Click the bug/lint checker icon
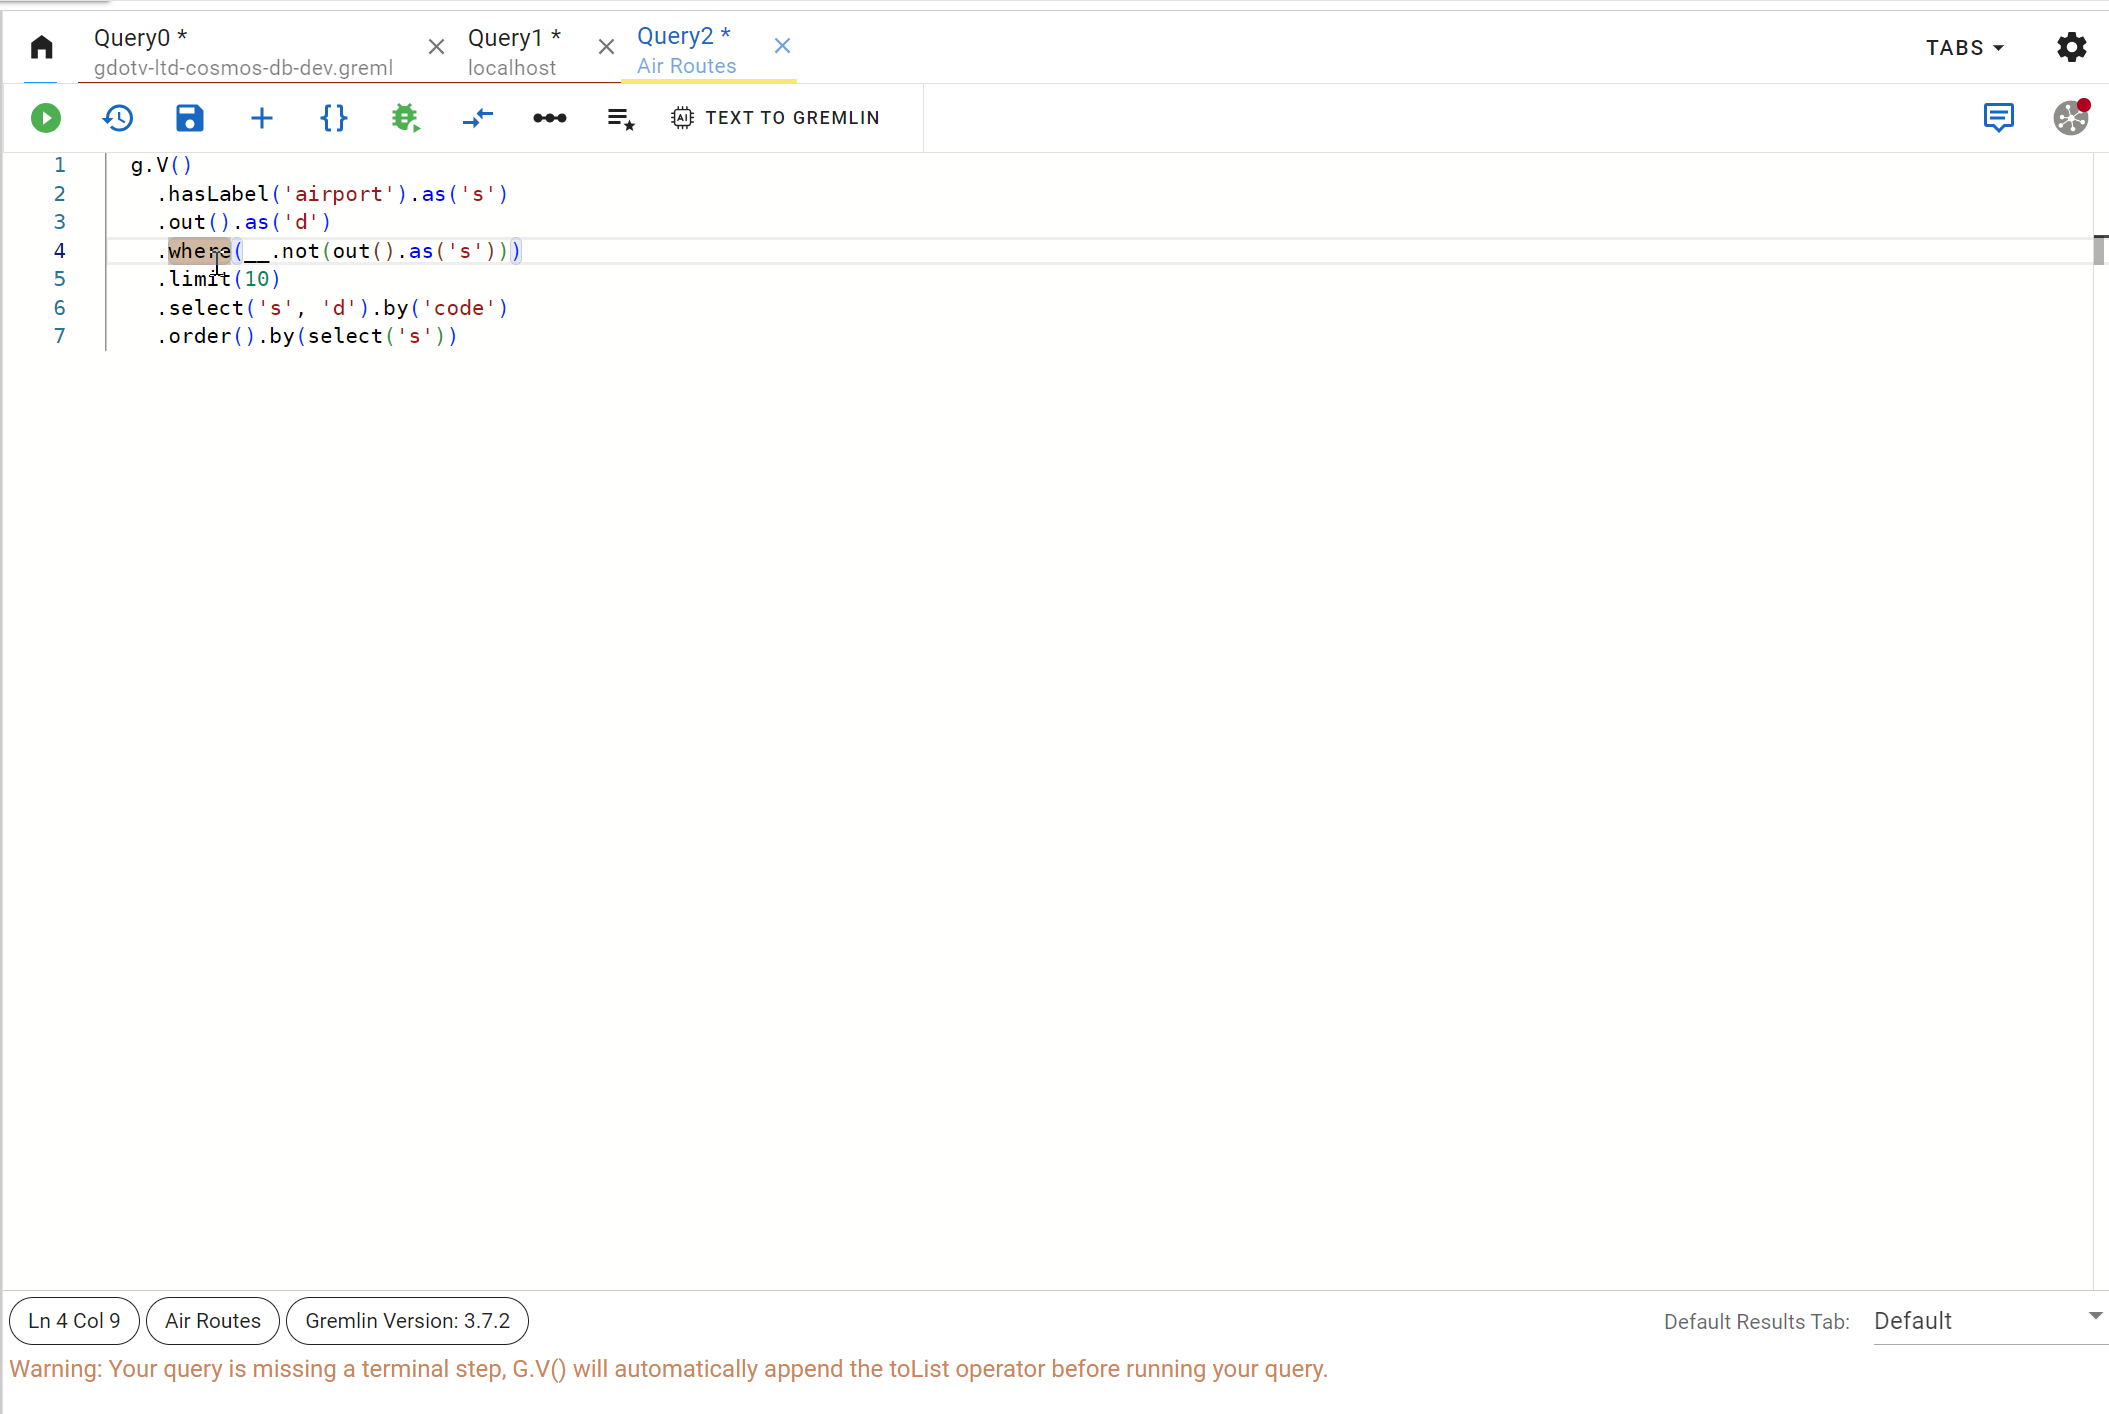This screenshot has height=1414, width=2109. [x=405, y=117]
